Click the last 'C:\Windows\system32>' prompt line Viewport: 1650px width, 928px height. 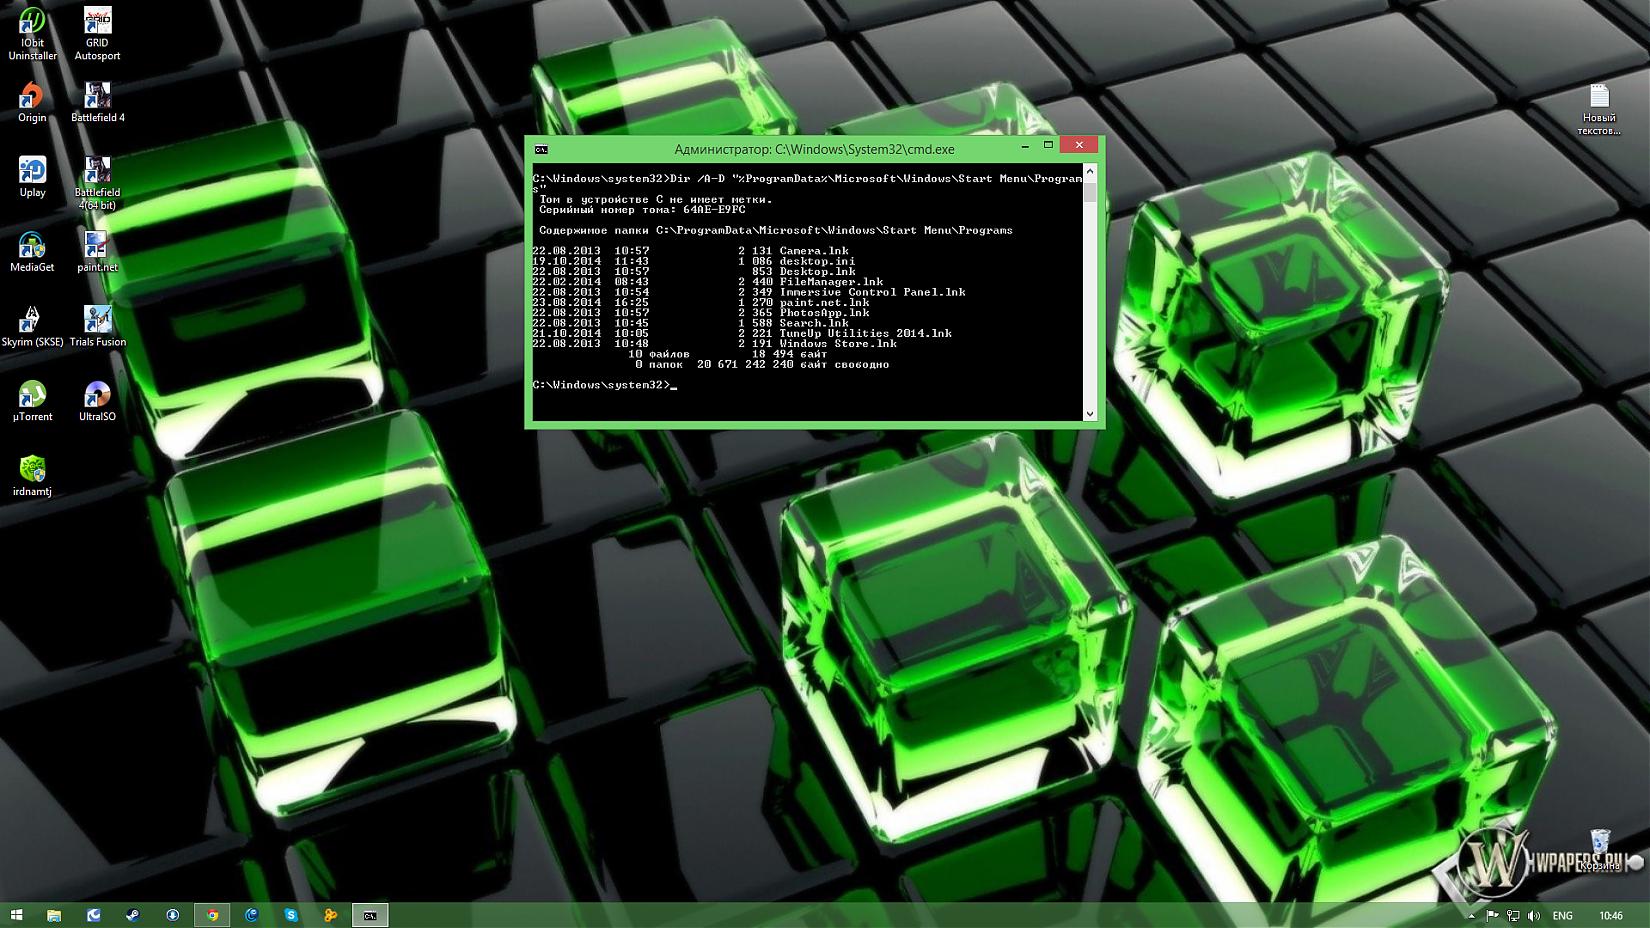tap(601, 385)
